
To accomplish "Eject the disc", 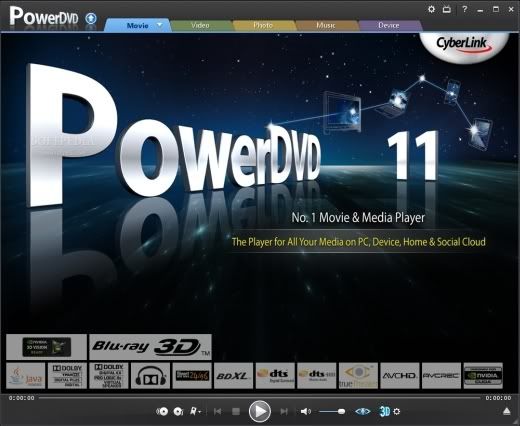I will 507,412.
